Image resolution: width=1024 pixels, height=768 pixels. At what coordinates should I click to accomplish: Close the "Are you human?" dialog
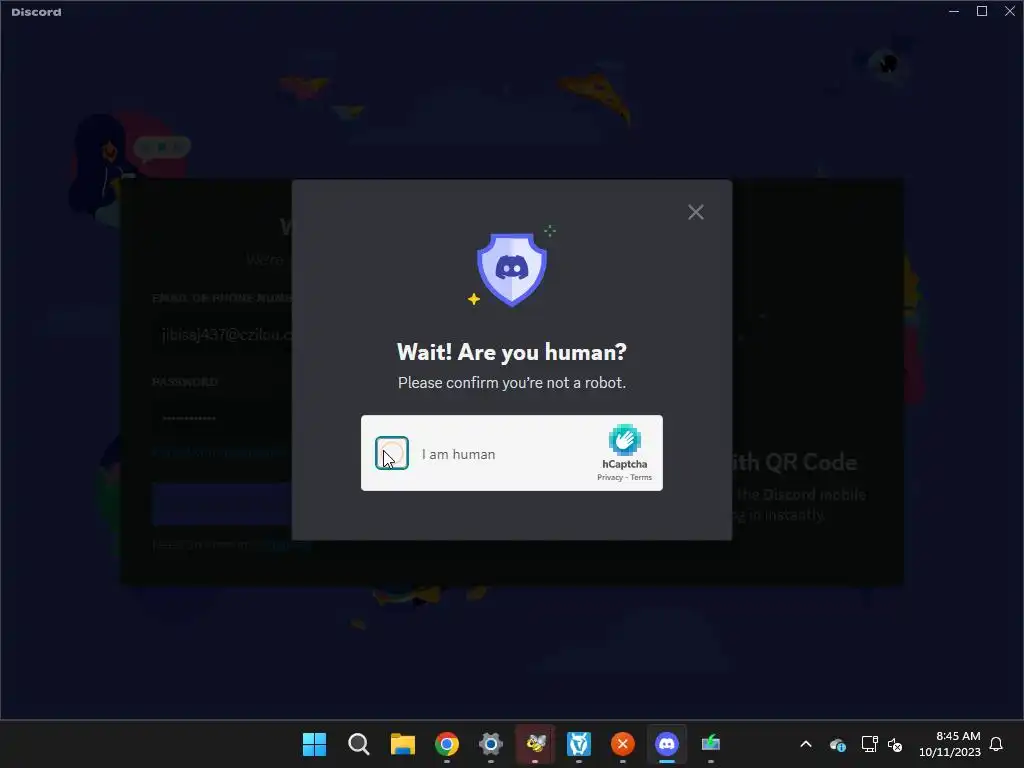(x=696, y=212)
